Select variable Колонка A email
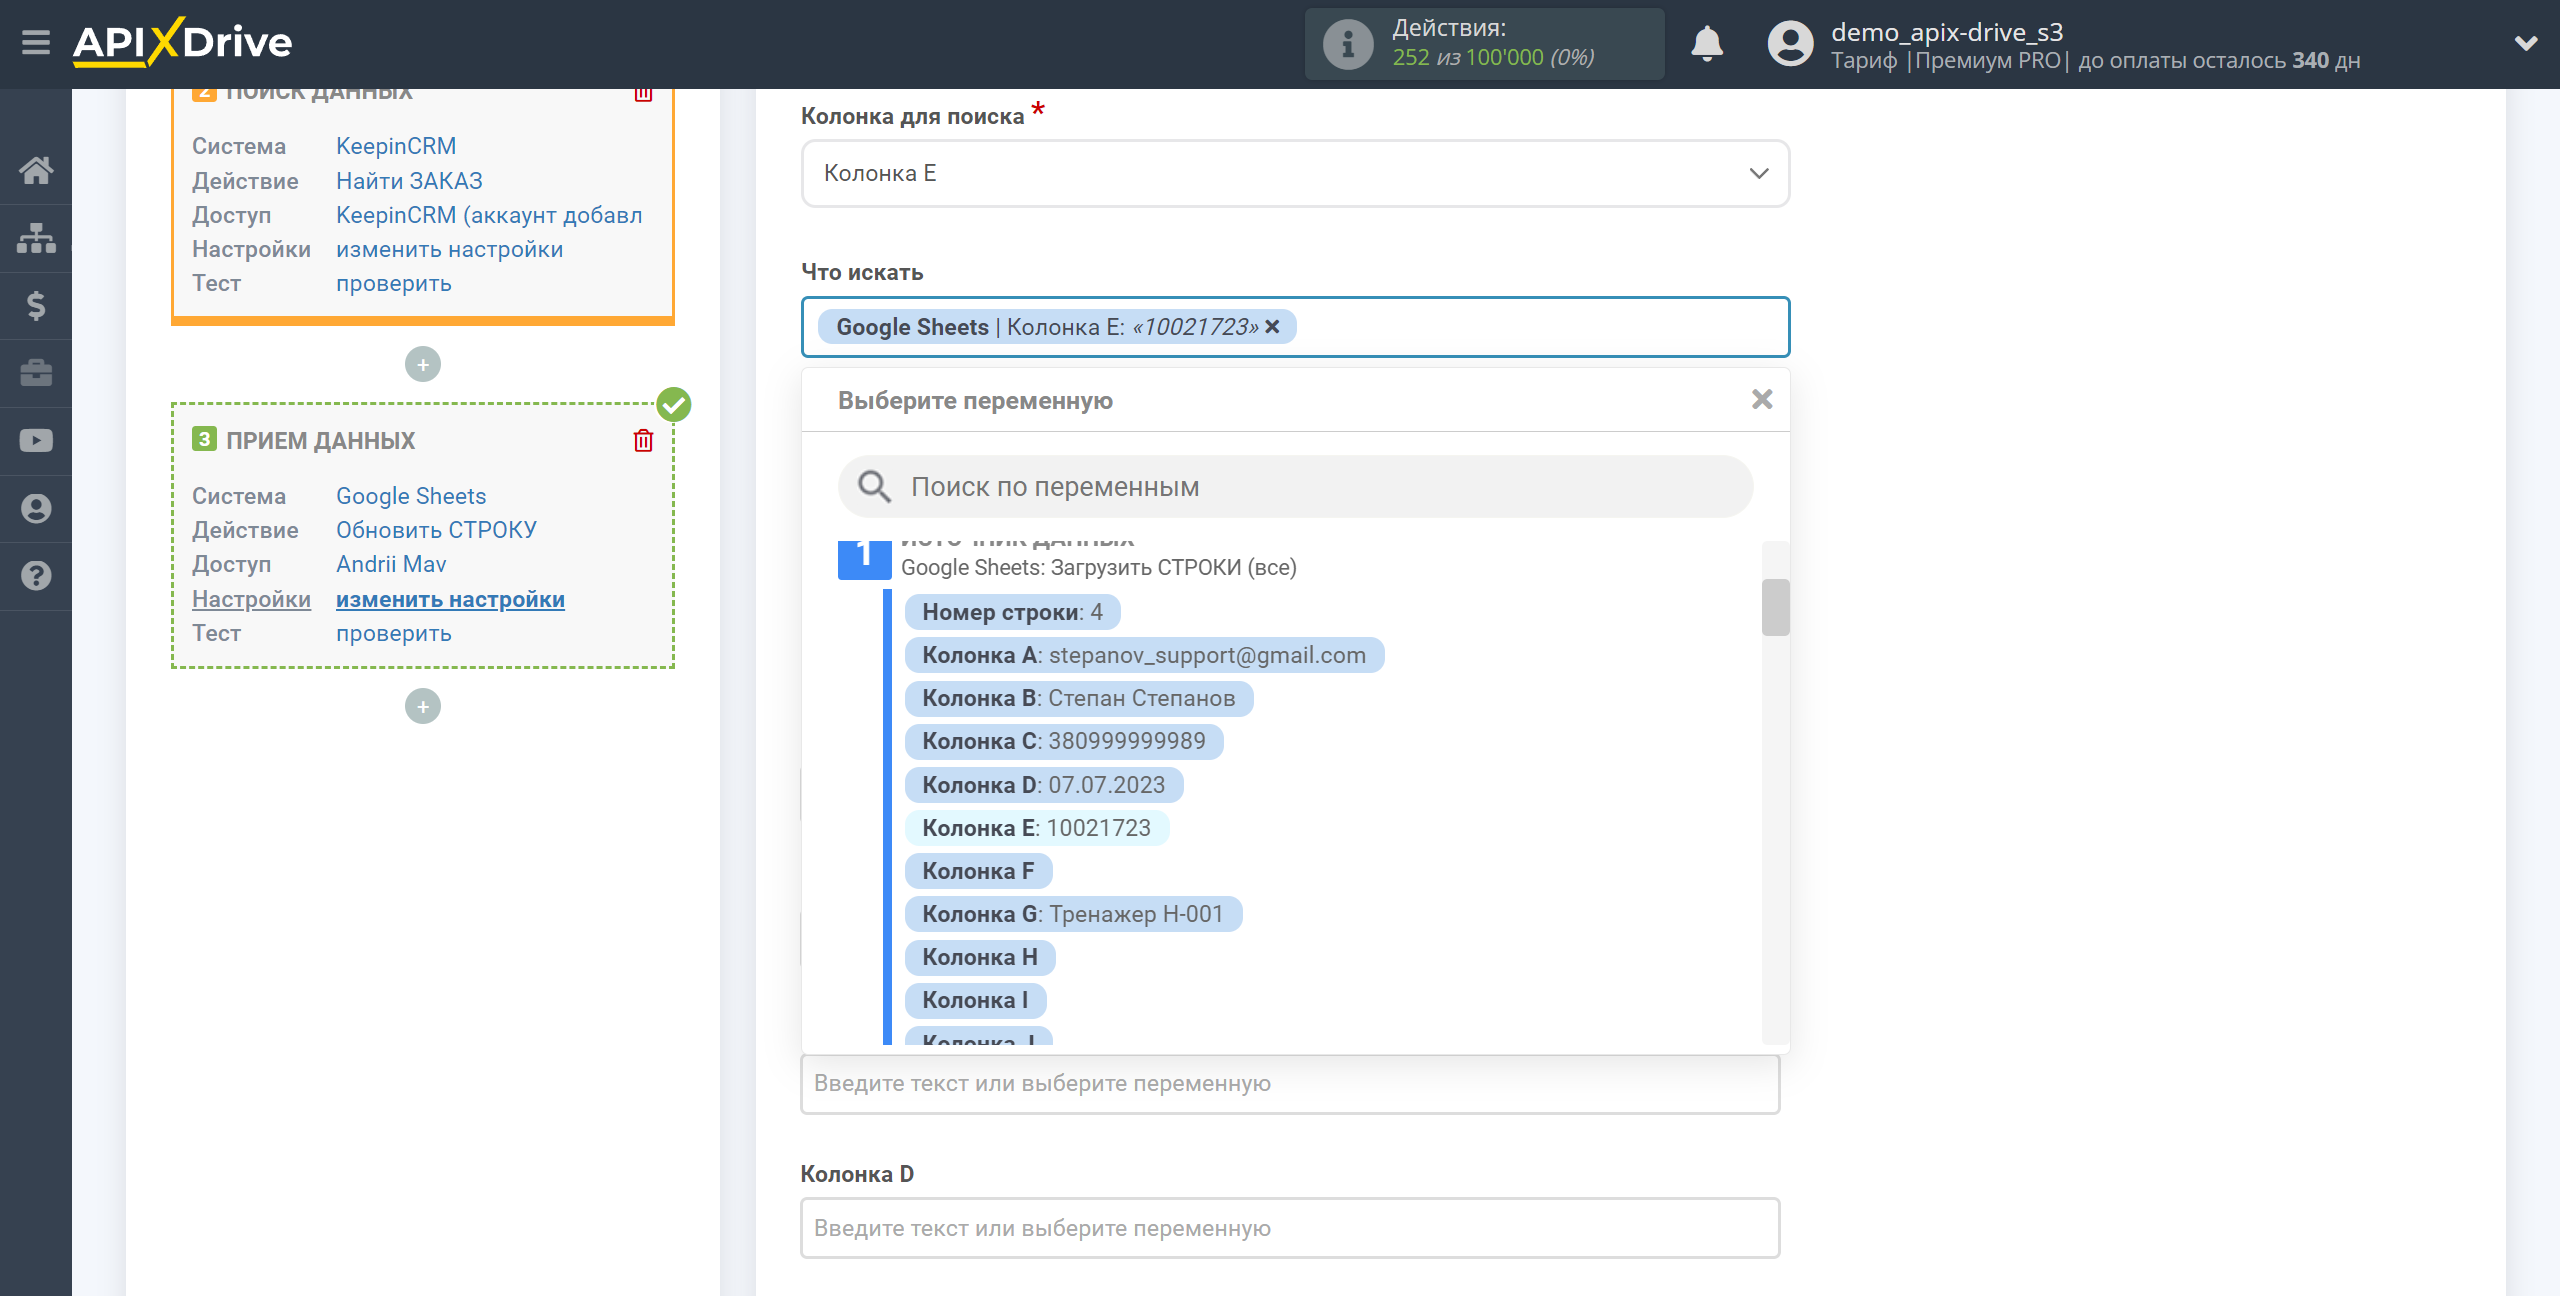2560x1296 pixels. point(1144,655)
